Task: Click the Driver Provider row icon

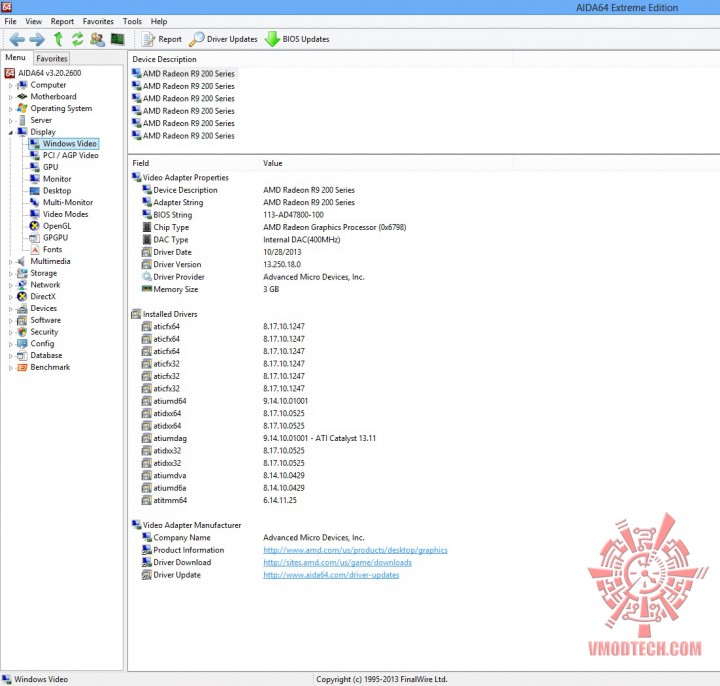Action: [x=146, y=276]
